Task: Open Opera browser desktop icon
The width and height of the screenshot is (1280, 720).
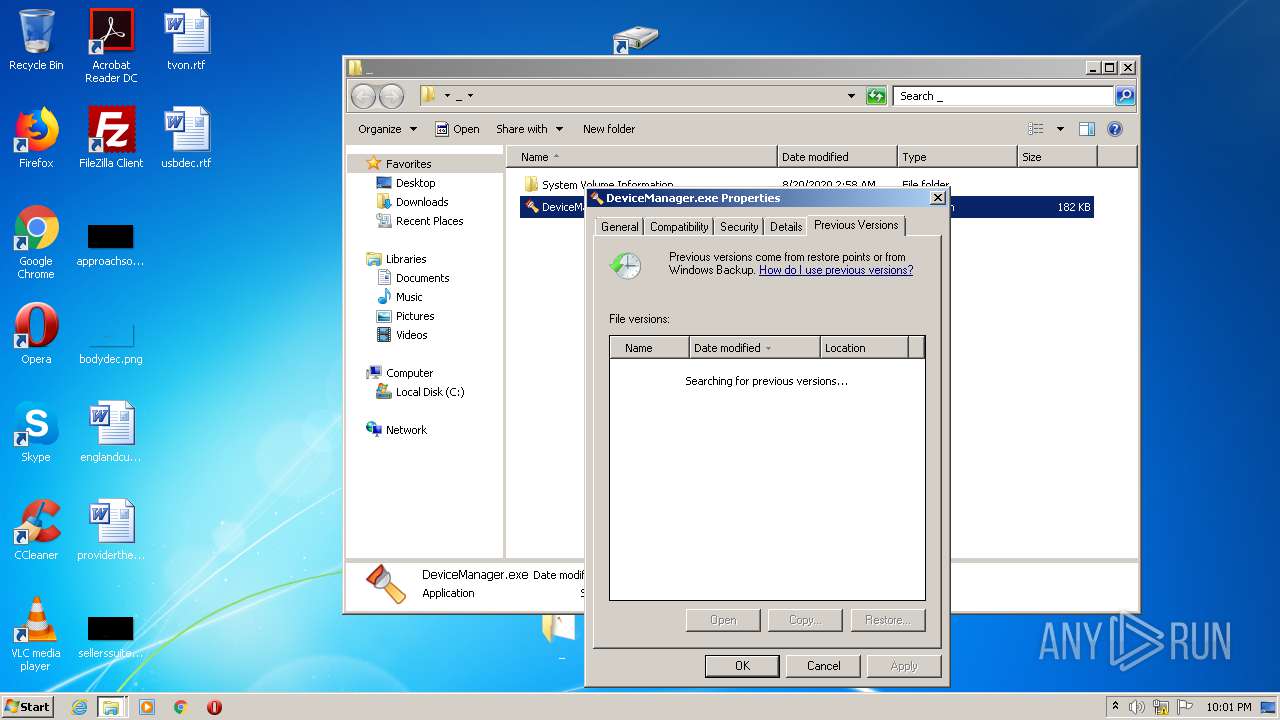Action: click(x=36, y=334)
